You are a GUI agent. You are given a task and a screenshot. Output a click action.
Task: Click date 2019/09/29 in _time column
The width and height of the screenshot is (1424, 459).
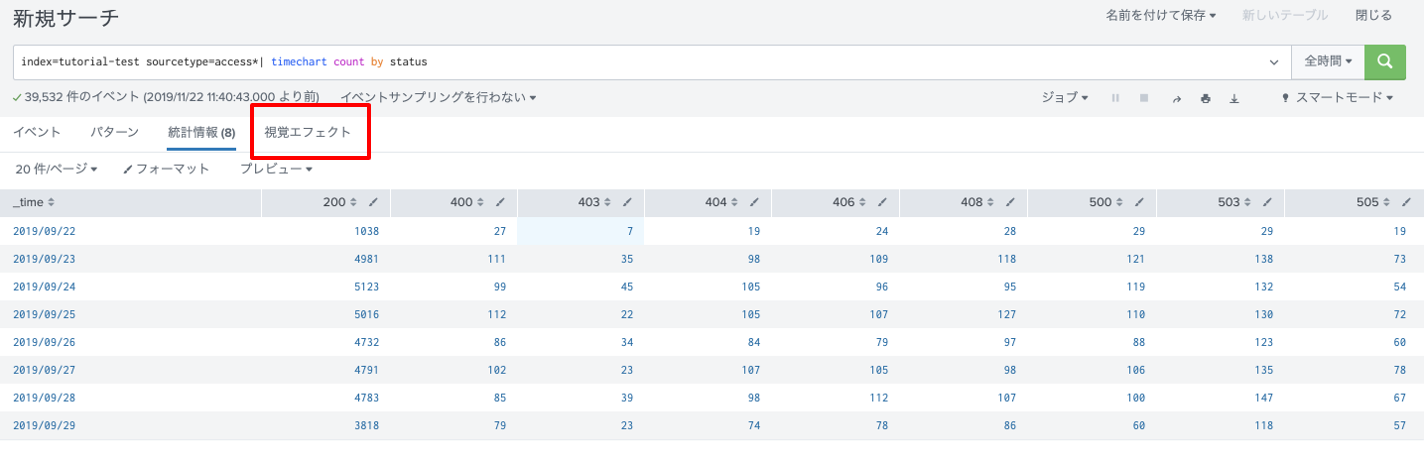click(42, 425)
